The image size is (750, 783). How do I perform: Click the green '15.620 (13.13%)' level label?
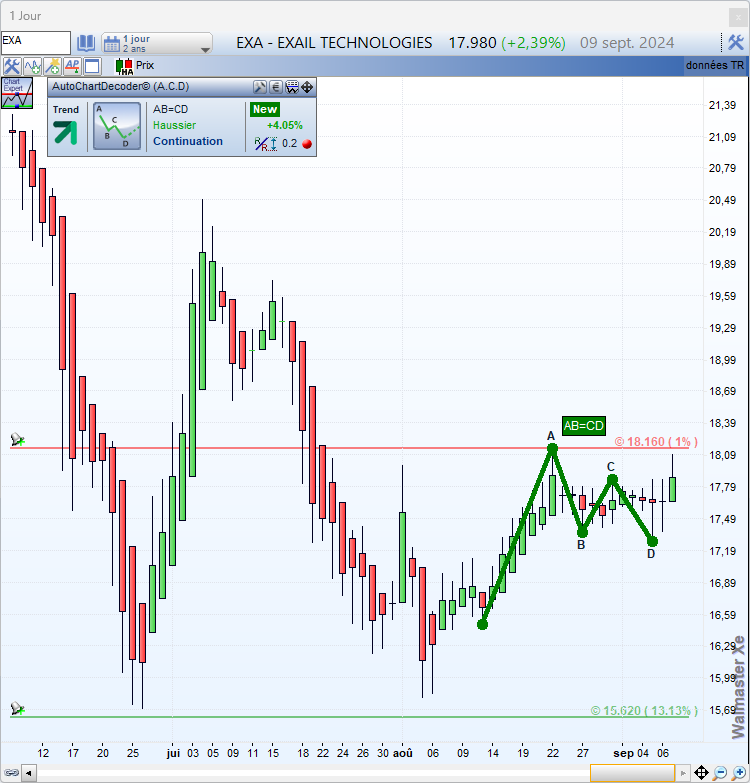[x=644, y=710]
